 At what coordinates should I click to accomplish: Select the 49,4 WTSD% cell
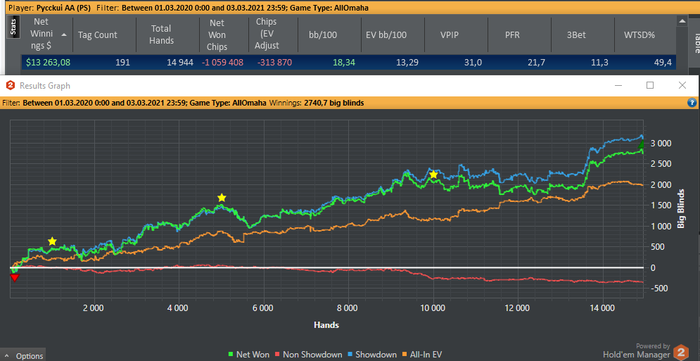tap(645, 62)
